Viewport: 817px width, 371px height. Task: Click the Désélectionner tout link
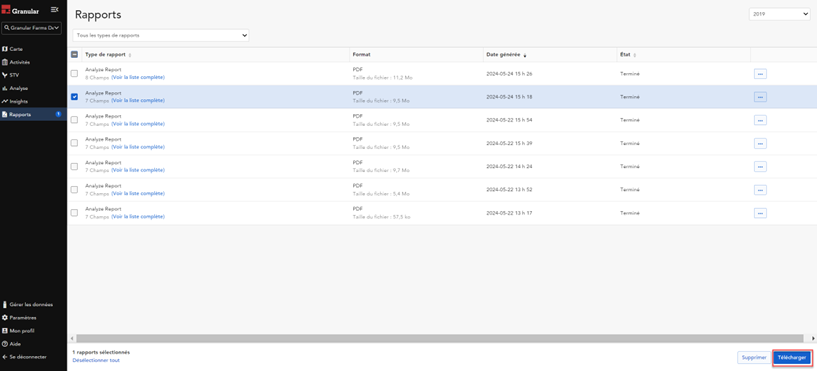pyautogui.click(x=96, y=360)
